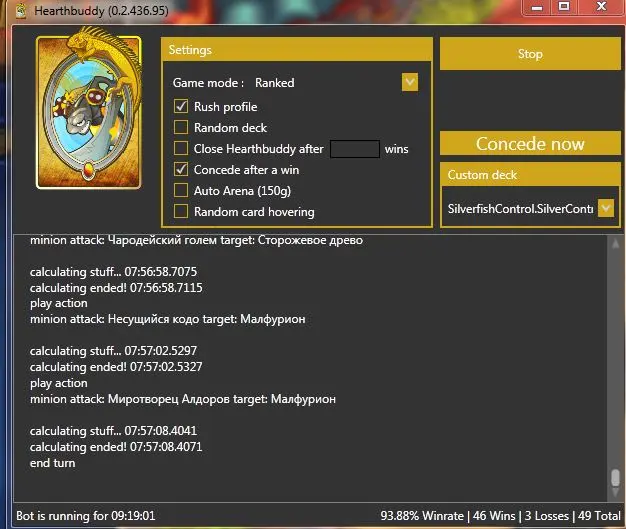Close the Hearthbuddy window
Image resolution: width=626 pixels, height=529 pixels.
(x=601, y=7)
